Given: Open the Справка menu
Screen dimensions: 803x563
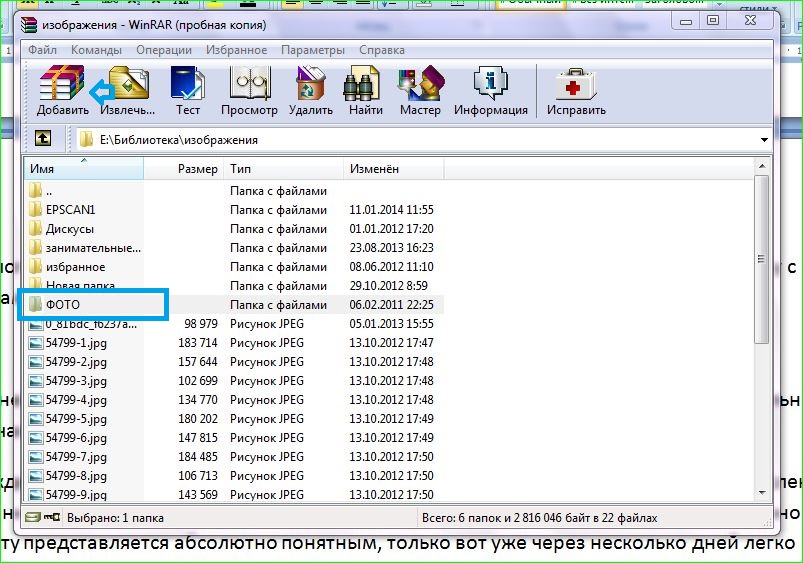Looking at the screenshot, I should [x=382, y=50].
